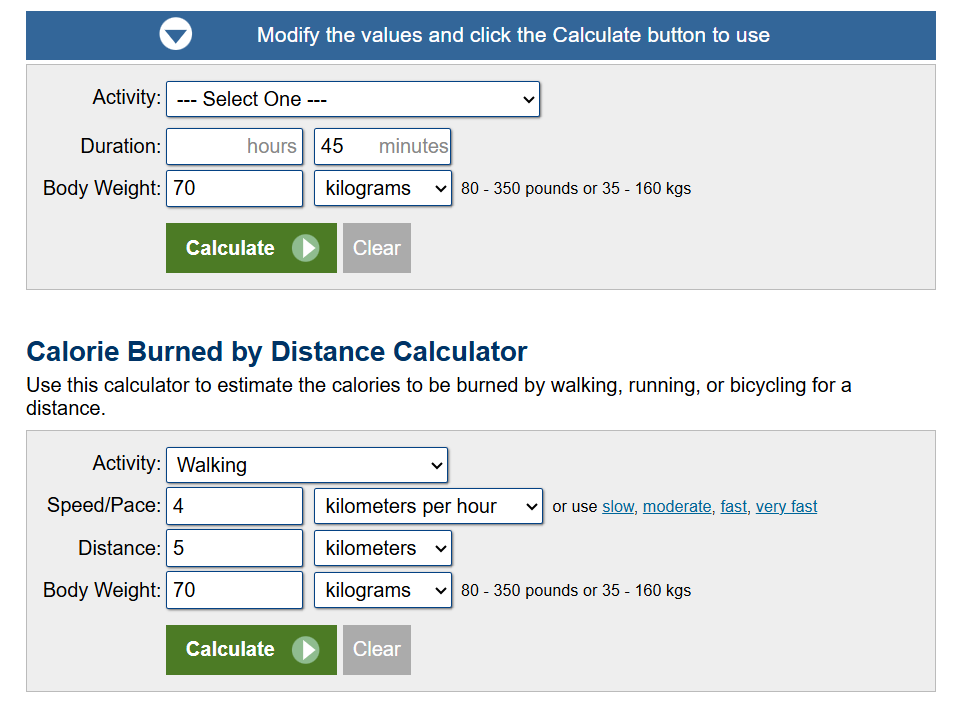
Task: Click the Speed/Pace input field
Action: [x=234, y=506]
